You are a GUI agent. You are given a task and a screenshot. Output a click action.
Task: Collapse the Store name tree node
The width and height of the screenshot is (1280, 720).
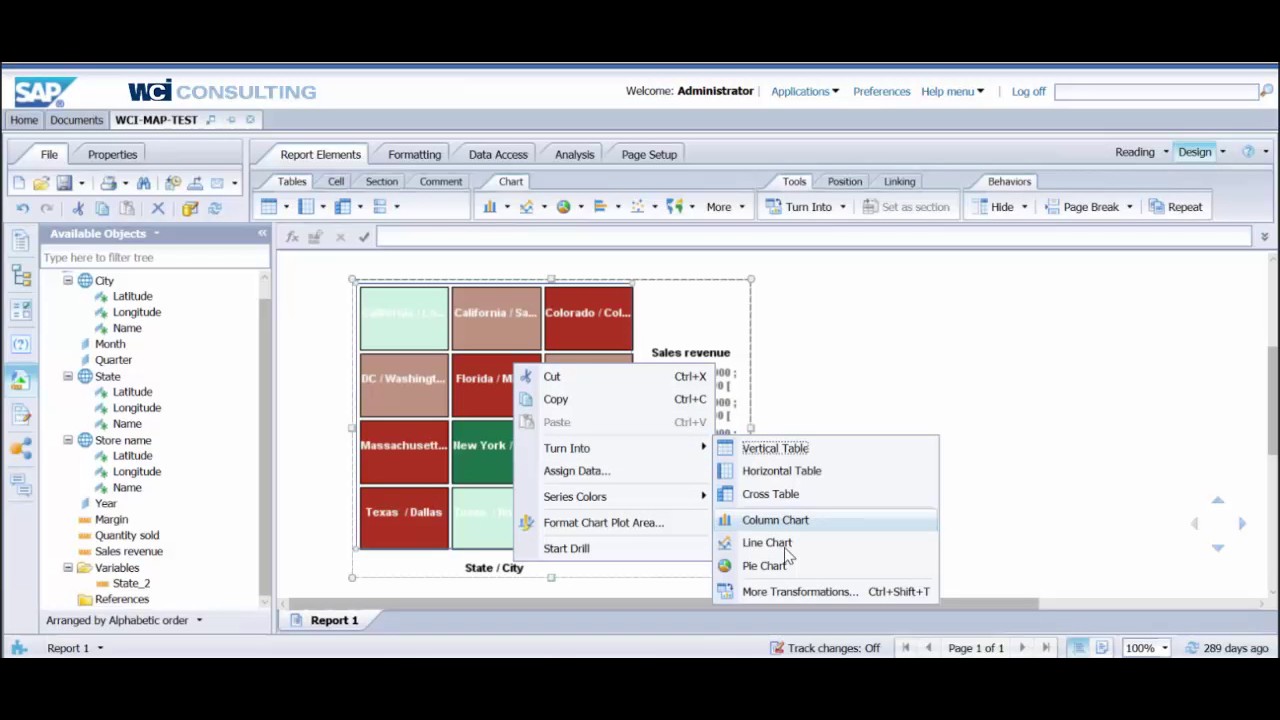(68, 441)
